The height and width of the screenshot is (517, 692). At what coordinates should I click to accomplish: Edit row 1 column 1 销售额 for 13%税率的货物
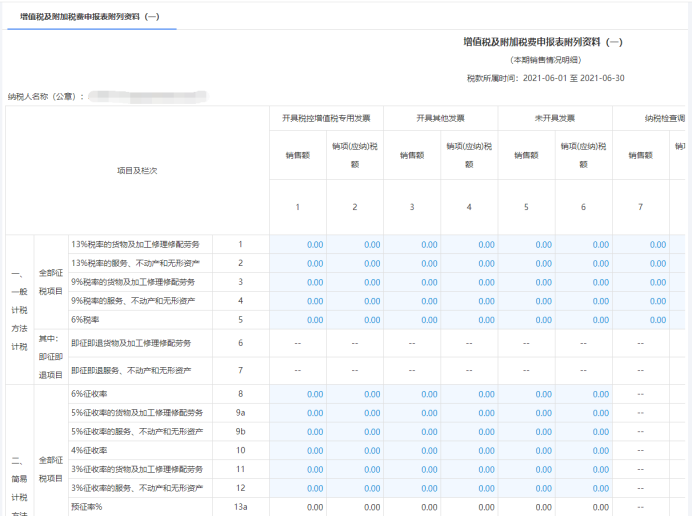298,245
